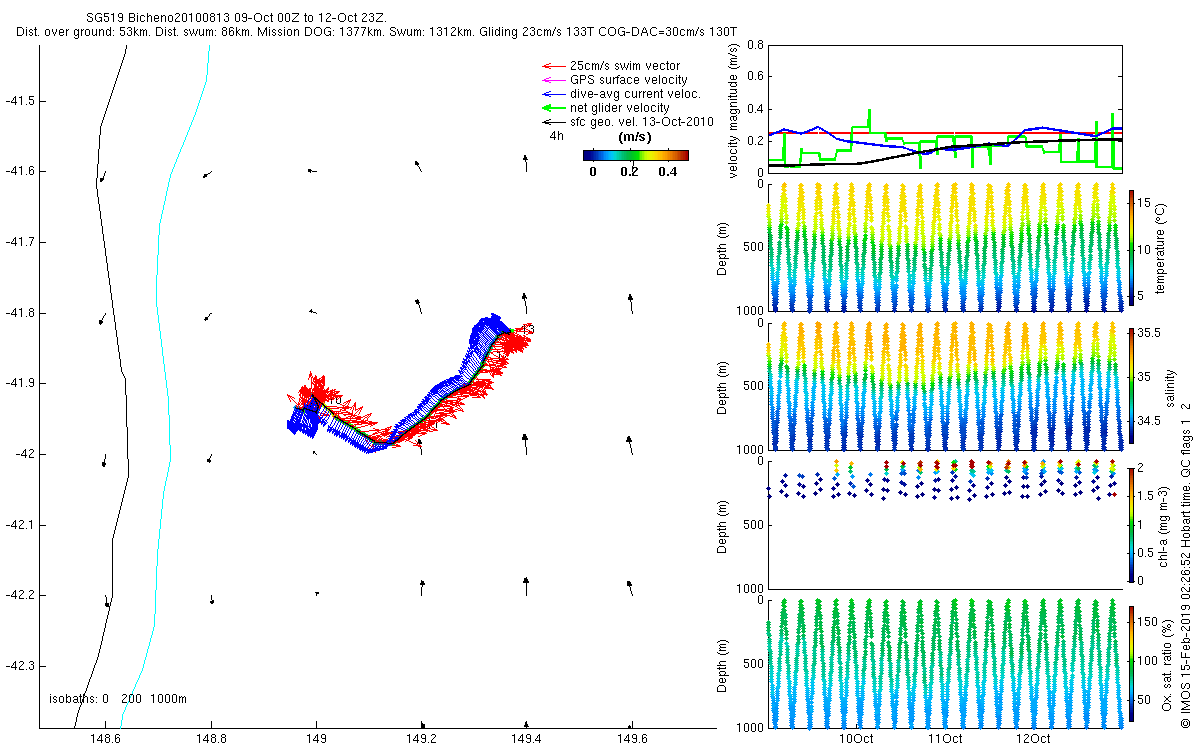Click the '-41.5' latitude tick label

click(20, 101)
